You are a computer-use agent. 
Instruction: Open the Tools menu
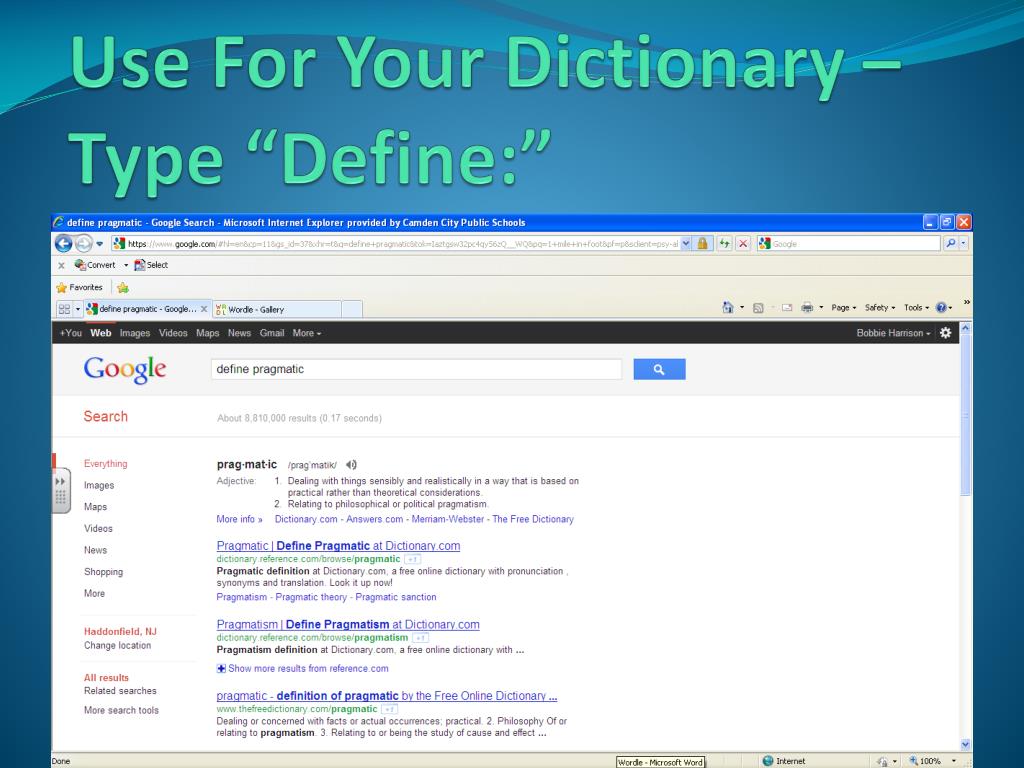pyautogui.click(x=916, y=308)
